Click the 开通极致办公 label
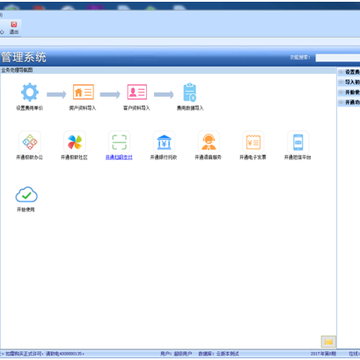The height and width of the screenshot is (360, 360). 29,157
